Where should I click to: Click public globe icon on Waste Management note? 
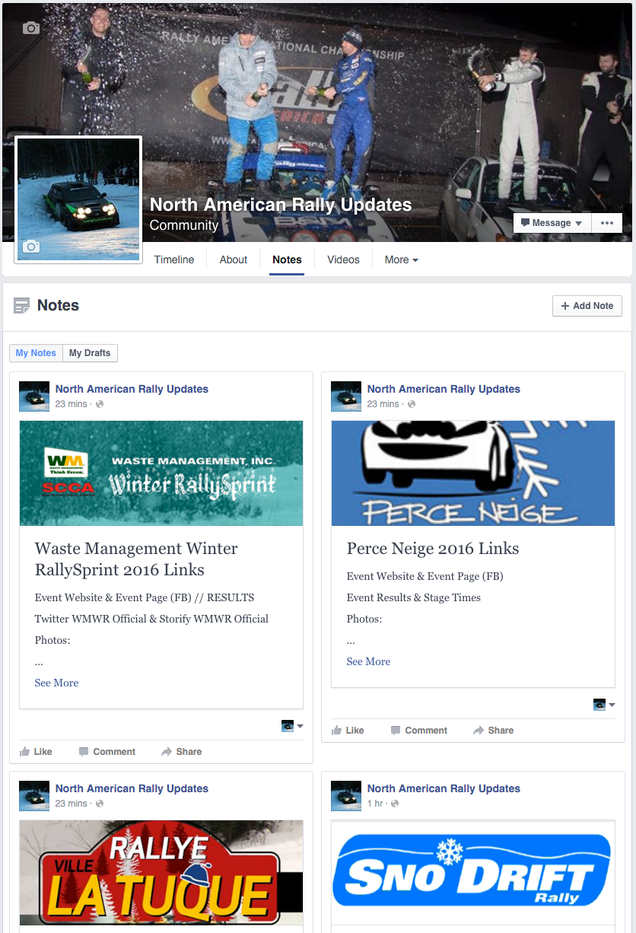[99, 404]
